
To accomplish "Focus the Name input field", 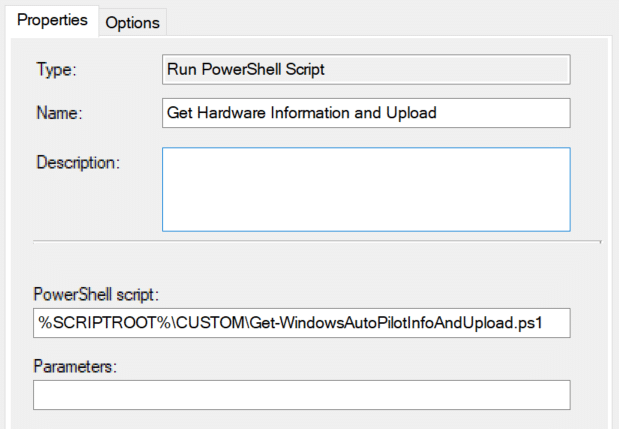I will (366, 113).
